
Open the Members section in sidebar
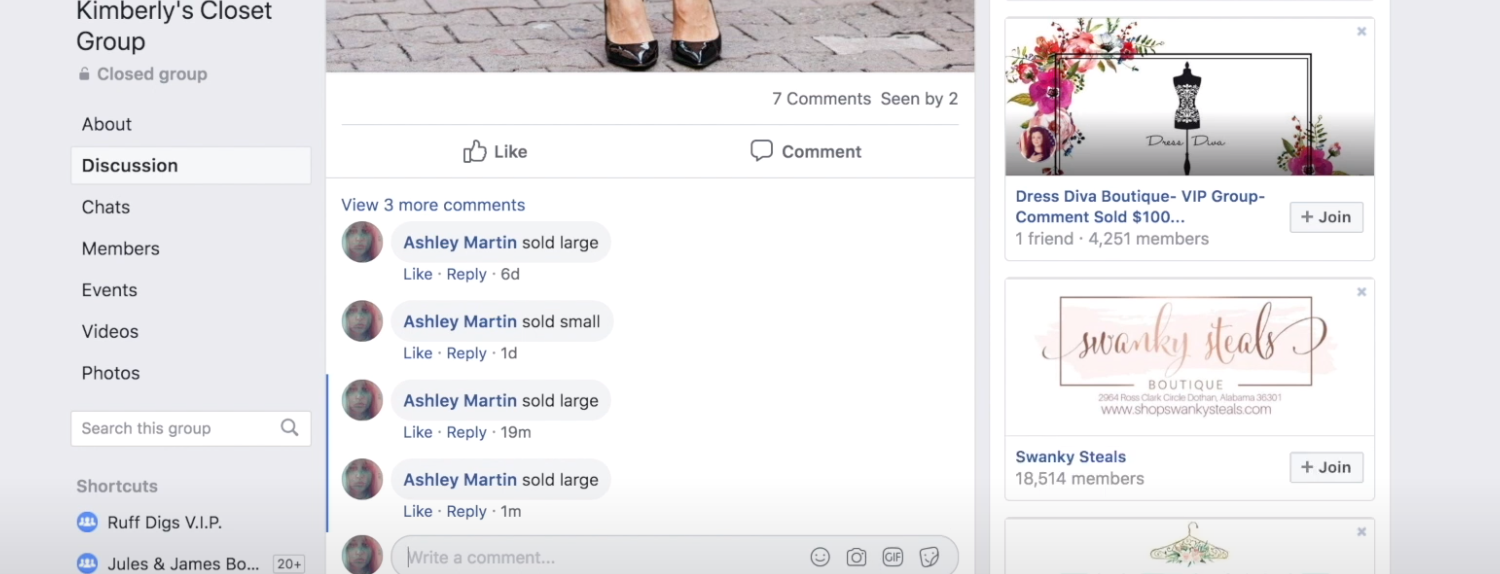[x=120, y=248]
